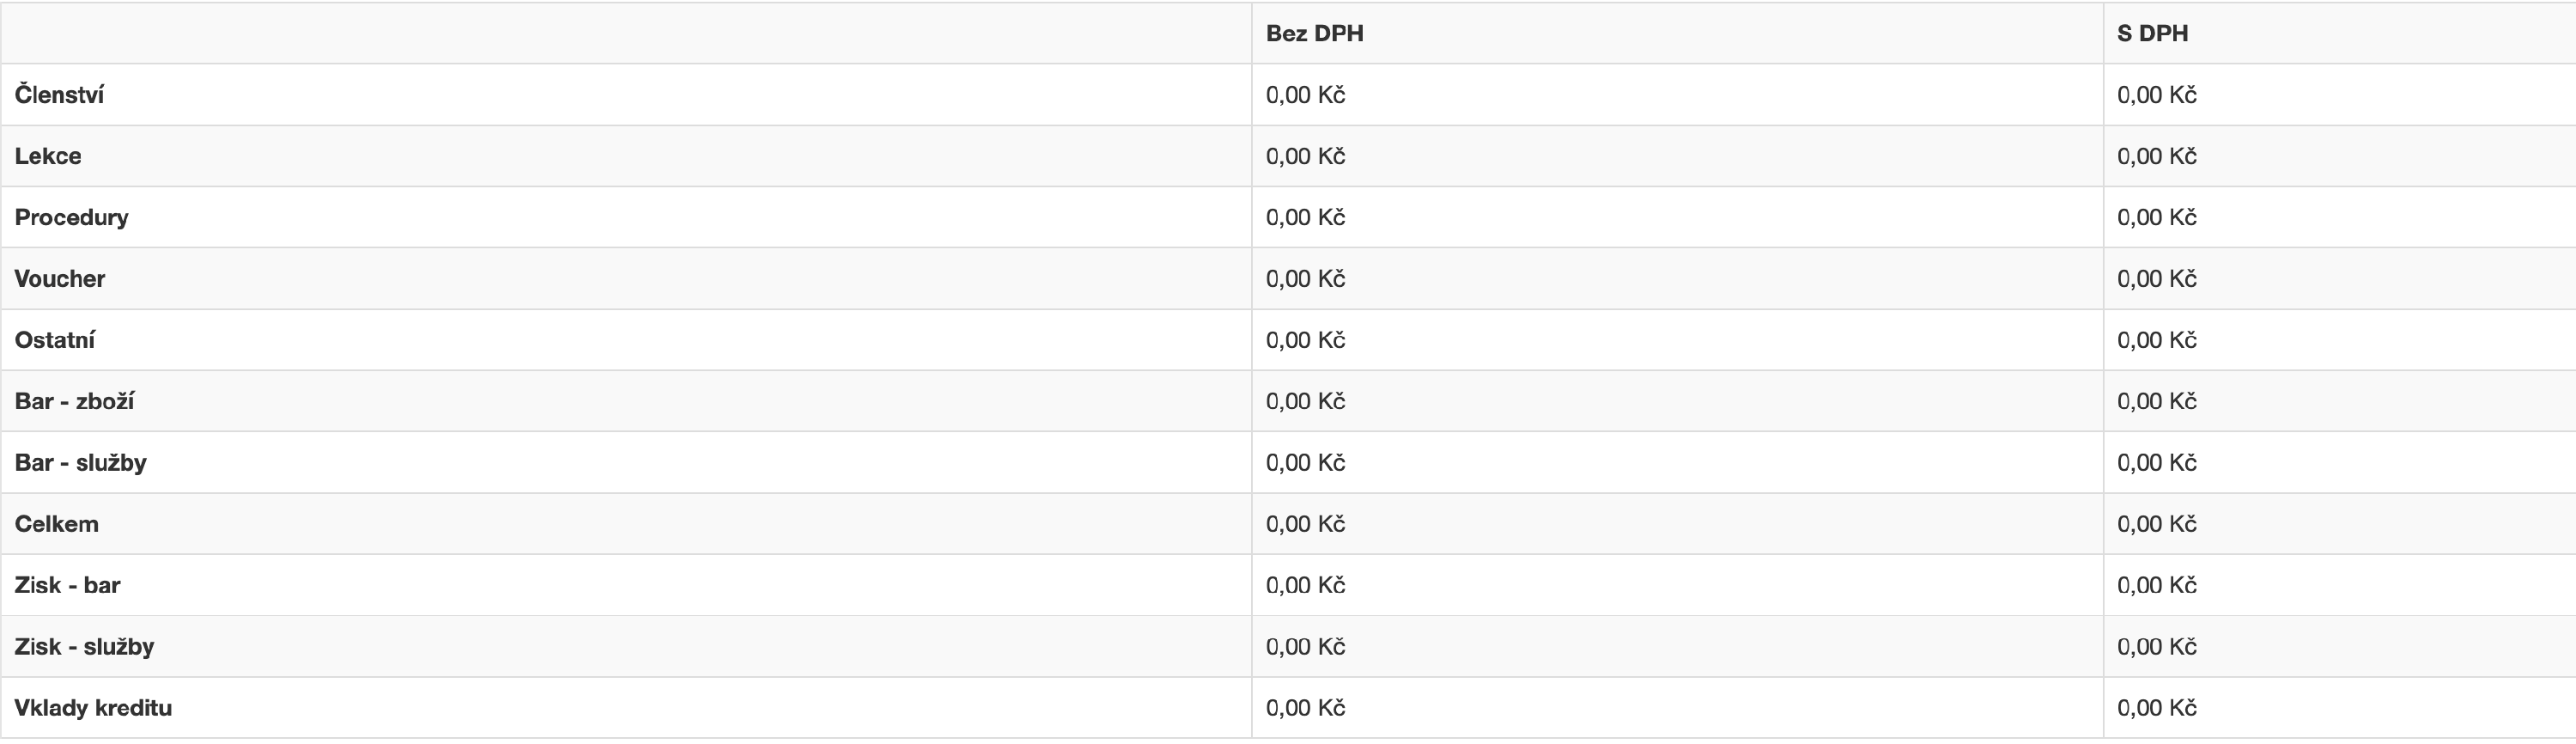Click Celkem value in S DPH column
2576x744 pixels.
click(x=2156, y=524)
